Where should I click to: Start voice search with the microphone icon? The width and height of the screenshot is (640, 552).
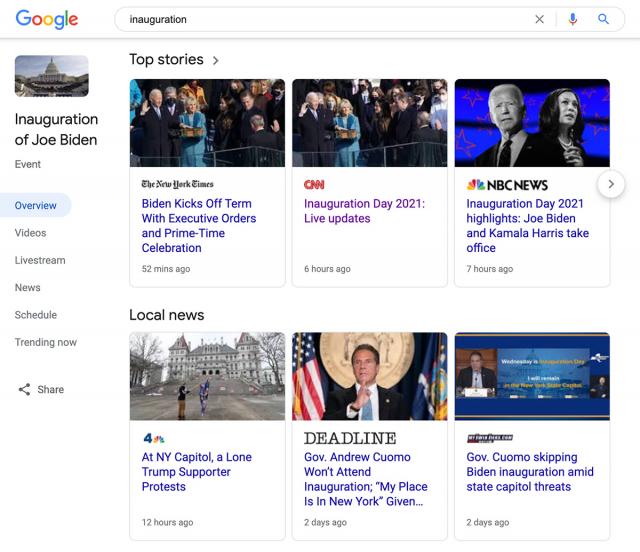tap(573, 19)
